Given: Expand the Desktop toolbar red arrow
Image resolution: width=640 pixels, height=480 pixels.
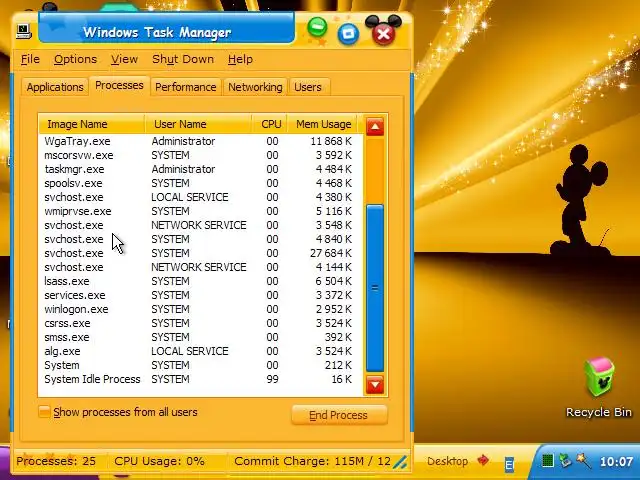Looking at the screenshot, I should pos(483,460).
